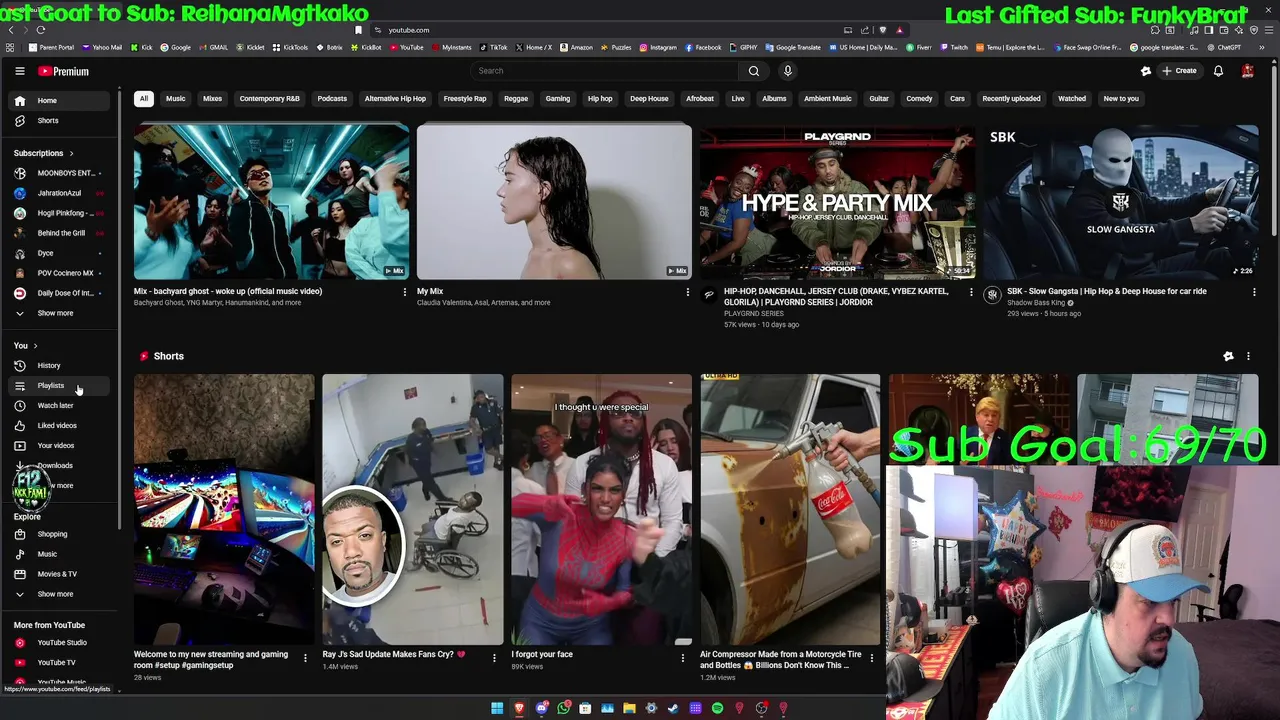Open Spotify from the taskbar
This screenshot has height=720, width=1280.
[x=717, y=709]
